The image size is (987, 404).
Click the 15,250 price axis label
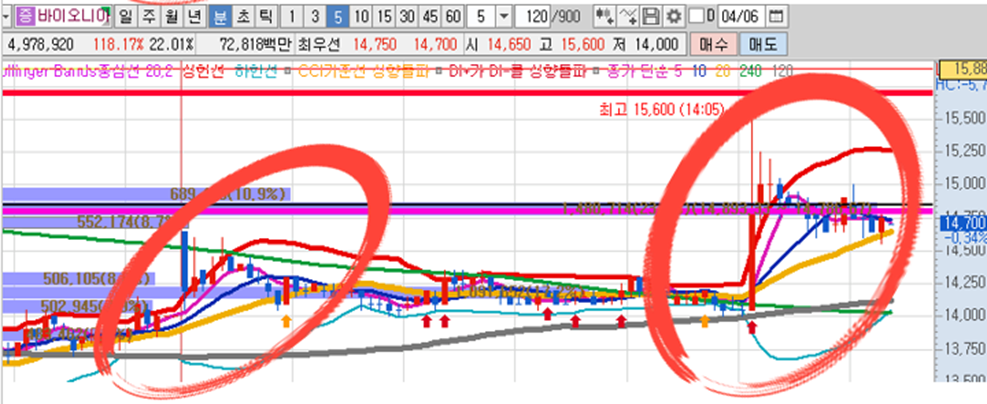click(x=964, y=151)
